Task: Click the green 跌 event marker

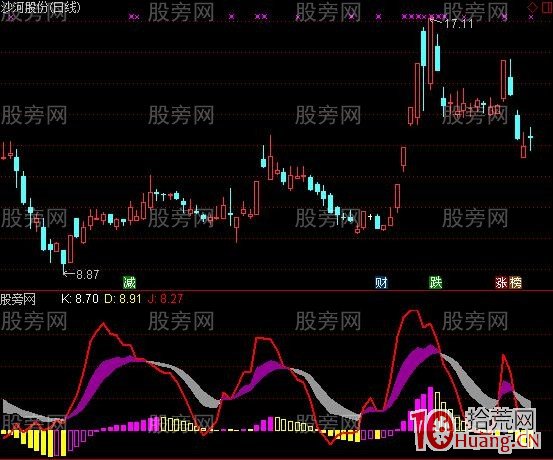Action: point(435,283)
